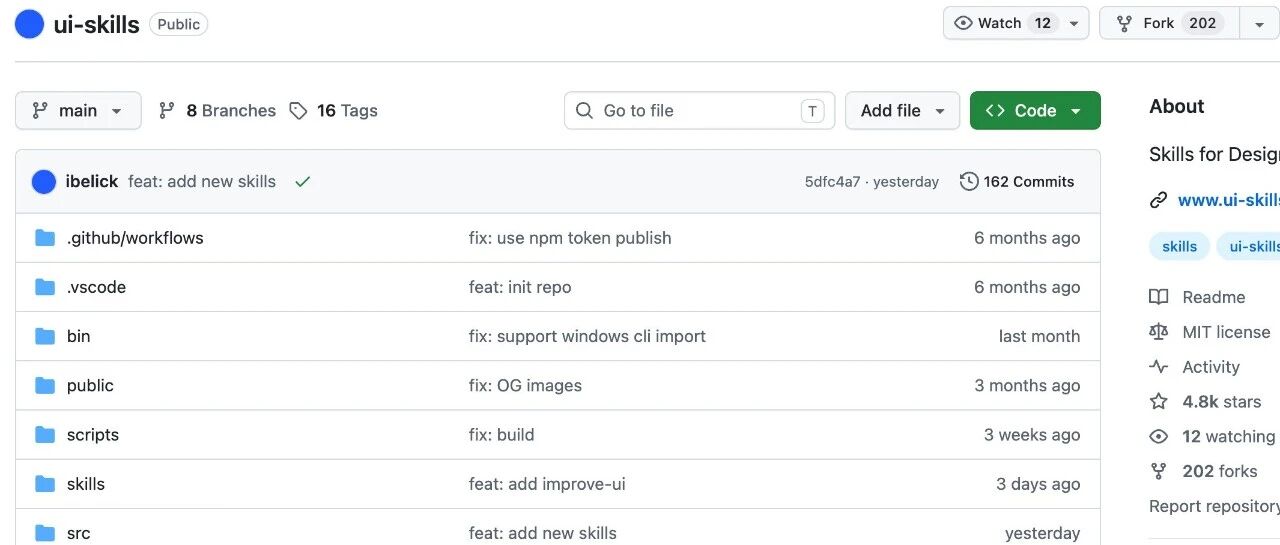Open the green Code dropdown button
The width and height of the screenshot is (1280, 545).
1035,111
